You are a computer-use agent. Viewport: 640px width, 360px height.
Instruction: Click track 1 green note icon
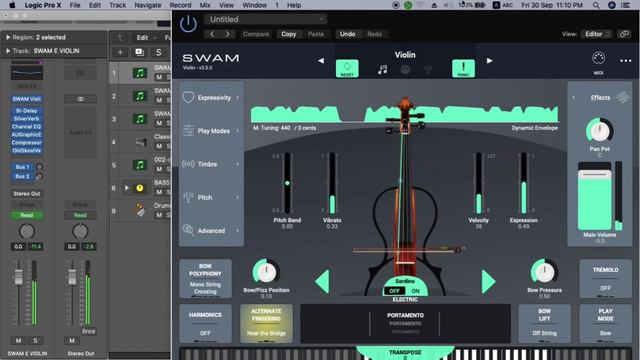pos(140,73)
